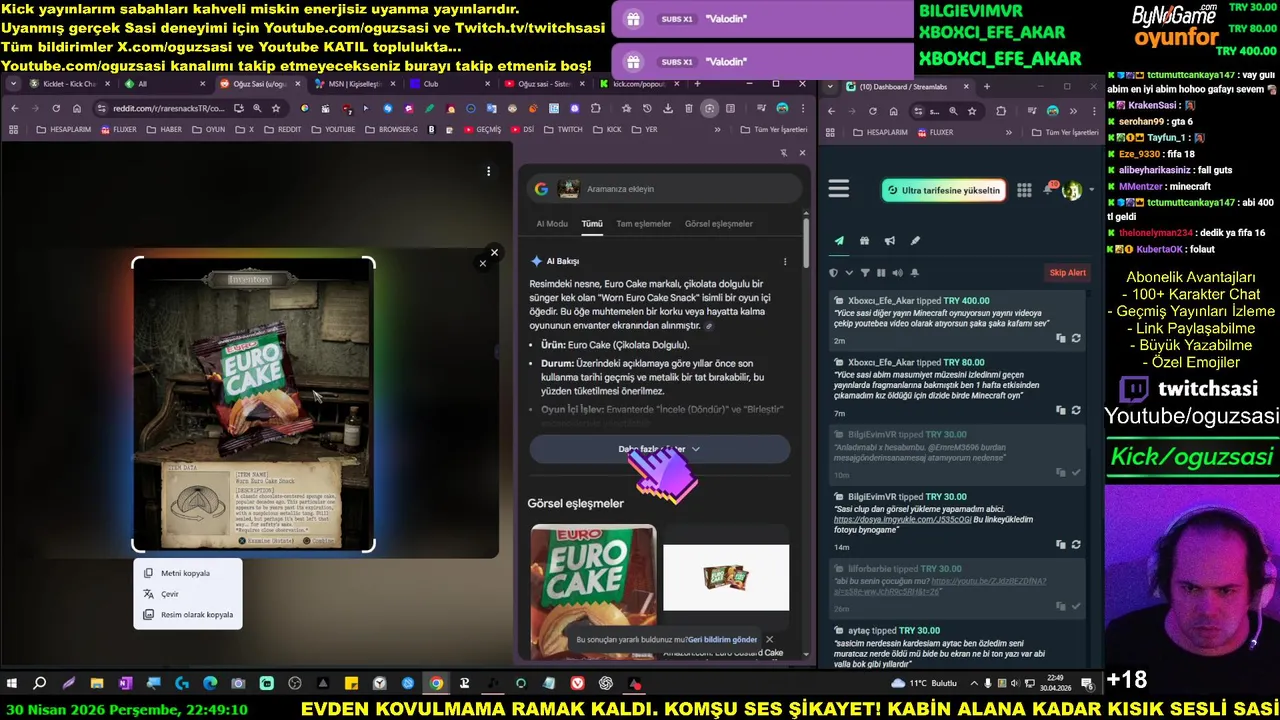
Task: Open the Streamlabs apps grid icon
Action: pyautogui.click(x=1024, y=190)
